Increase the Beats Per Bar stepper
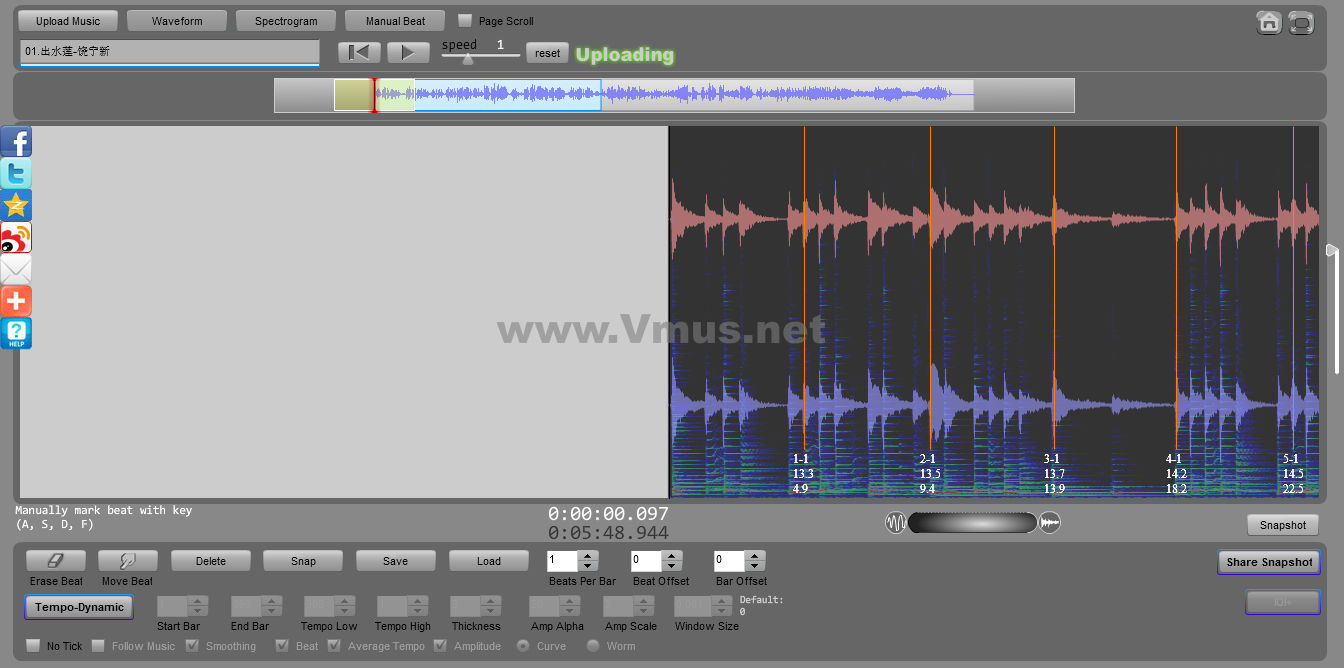Screen dimensions: 1344x668 click(588, 556)
